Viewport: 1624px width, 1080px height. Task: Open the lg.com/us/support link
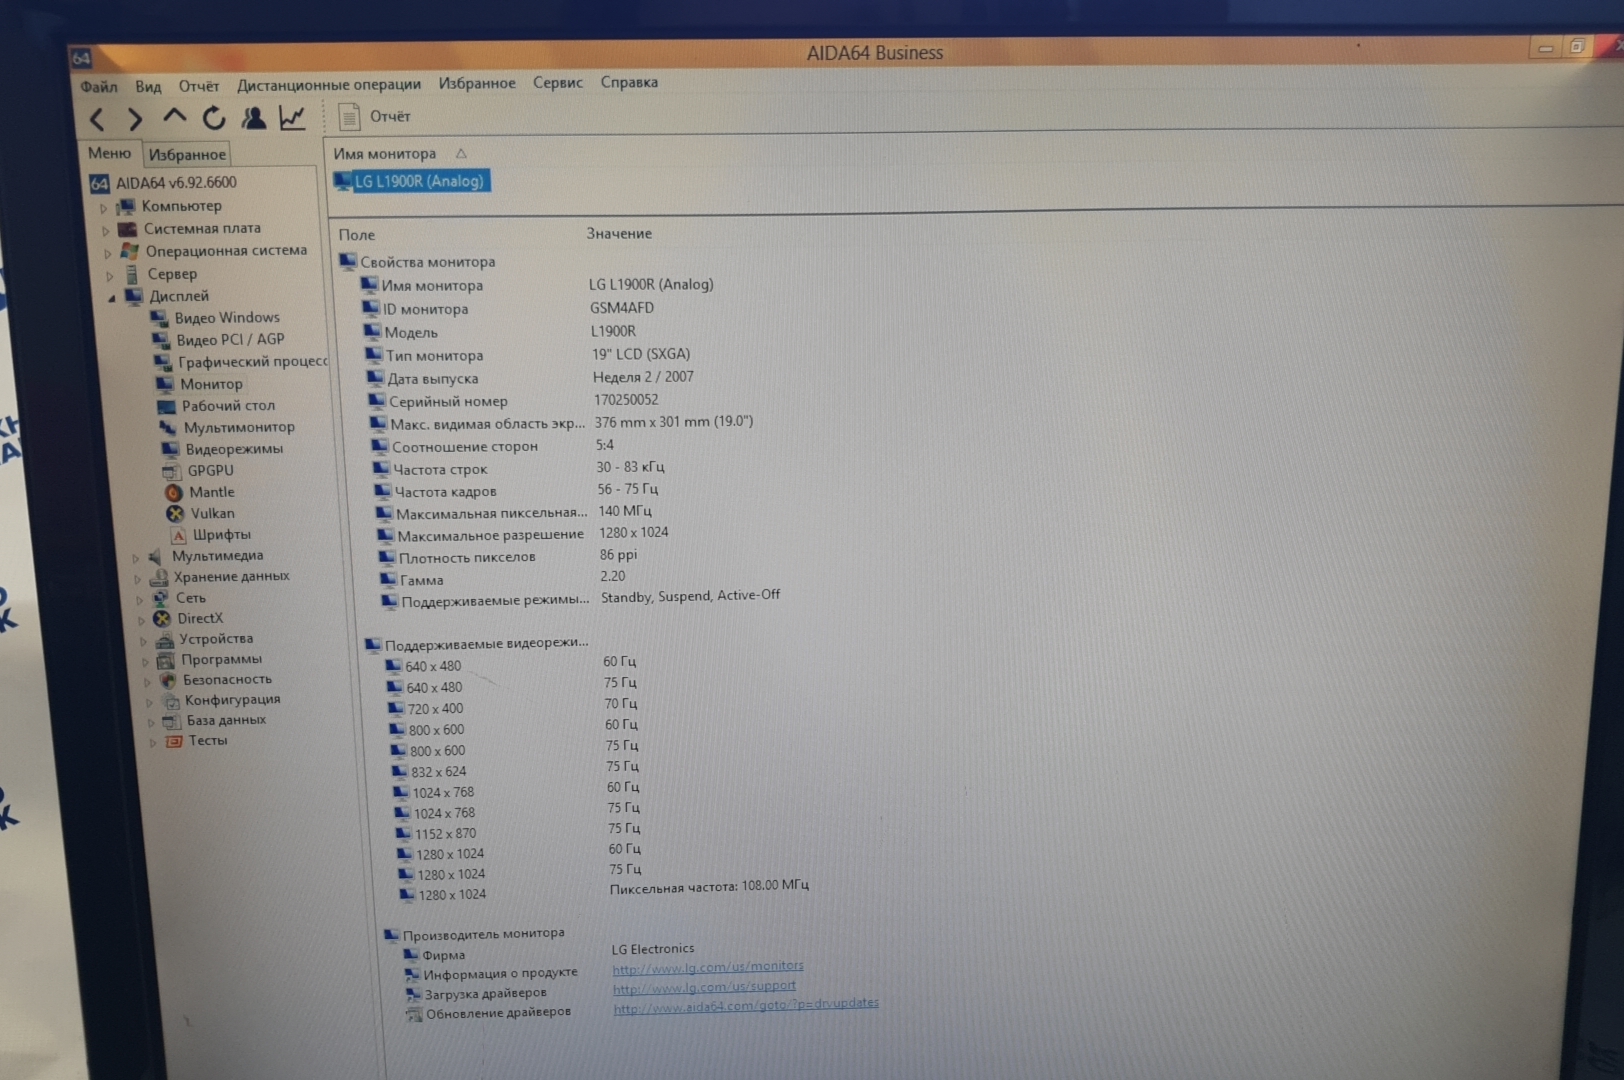(x=704, y=987)
